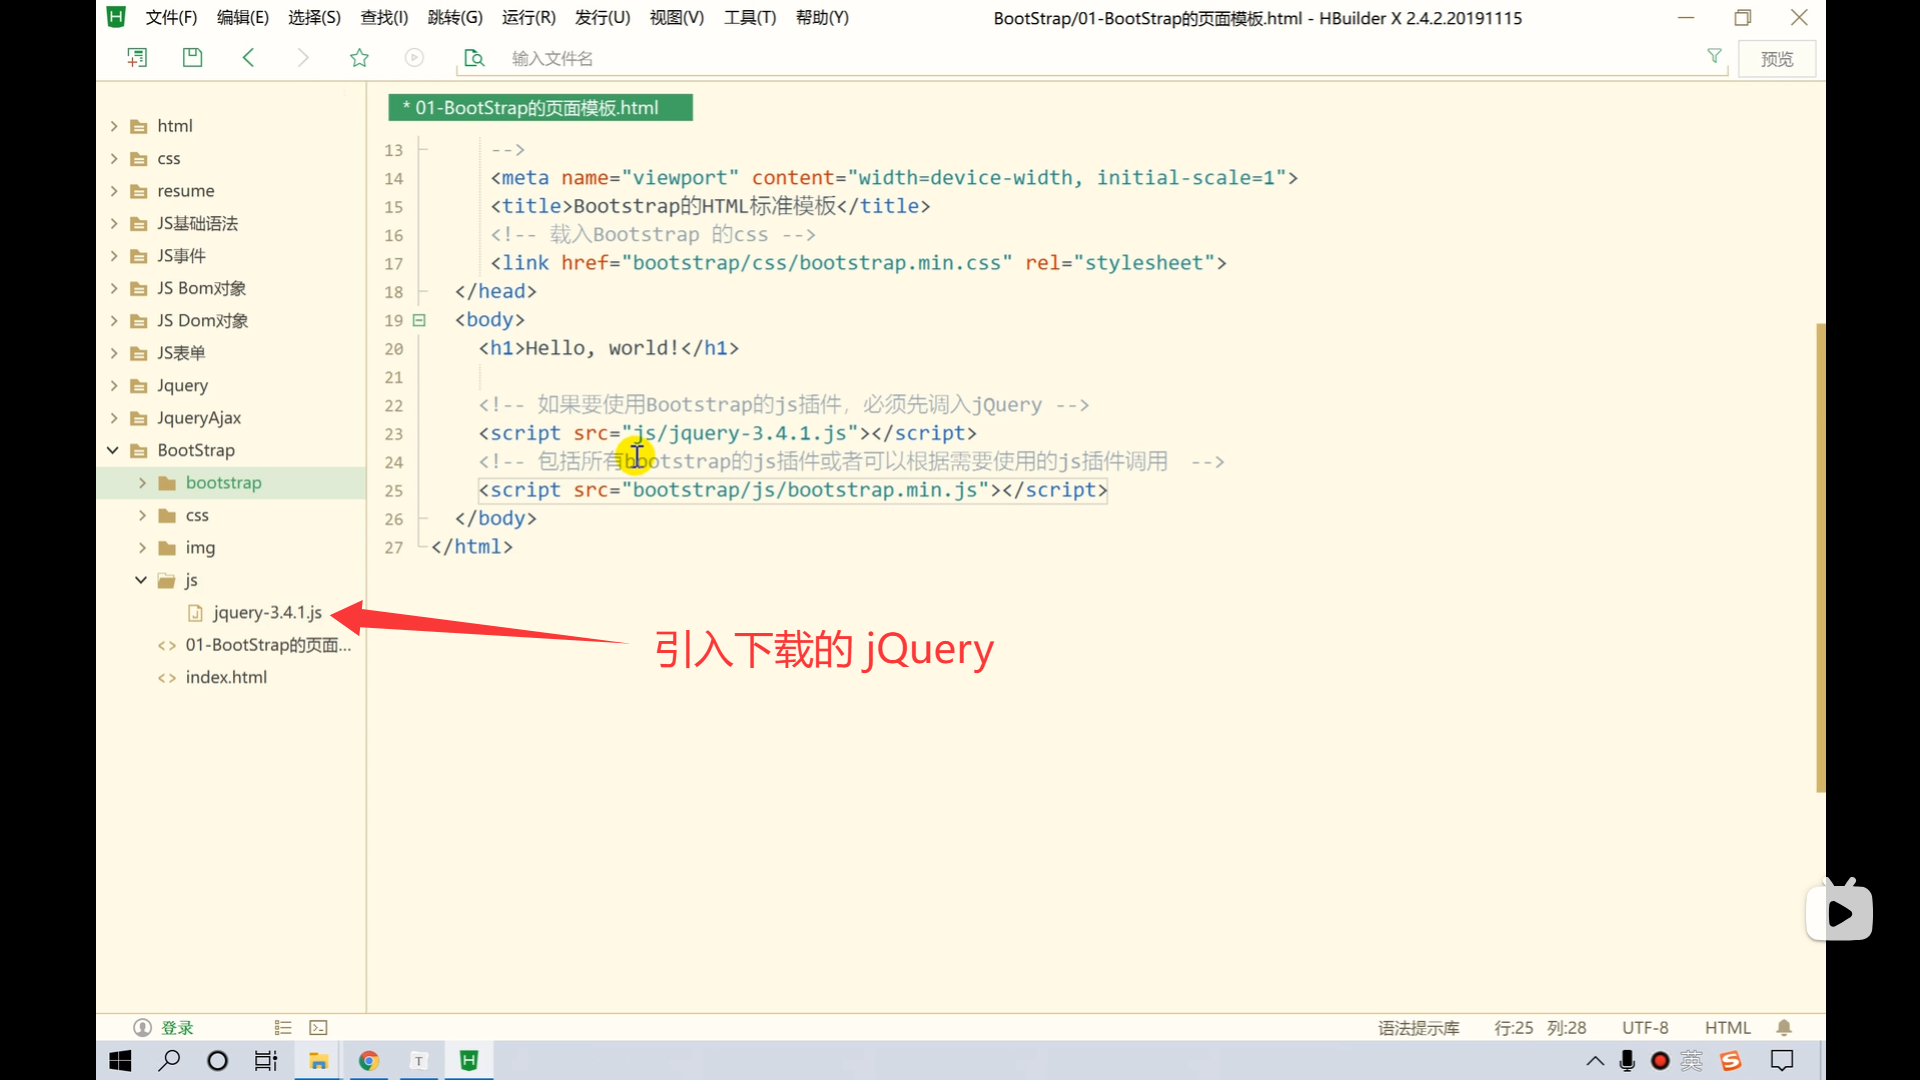Open the 运行(R) menu
Viewport: 1920px width, 1080px height.
coord(528,18)
